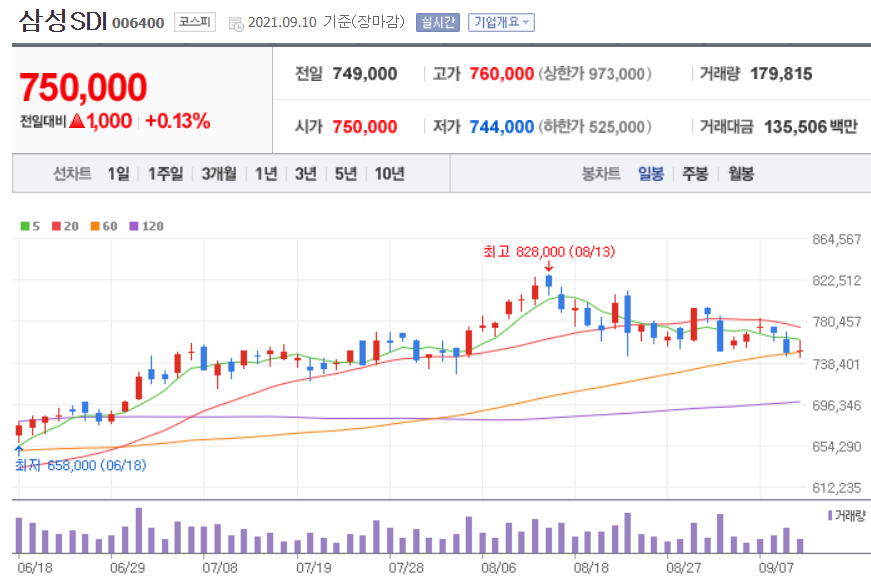Click the 822,512 price axis label
Viewport: 871px width, 579px height.
coord(837,281)
